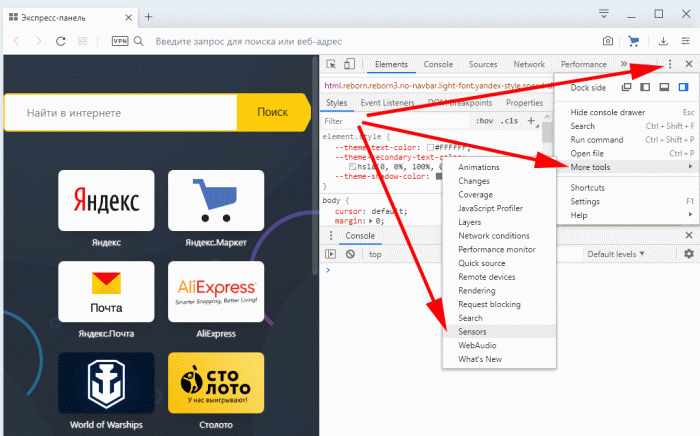Toggle the device toolbar icon

[348, 65]
